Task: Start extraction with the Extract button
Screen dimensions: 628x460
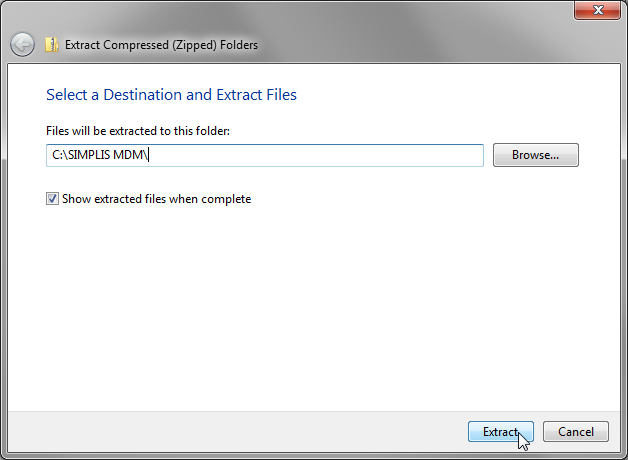Action: (x=500, y=432)
